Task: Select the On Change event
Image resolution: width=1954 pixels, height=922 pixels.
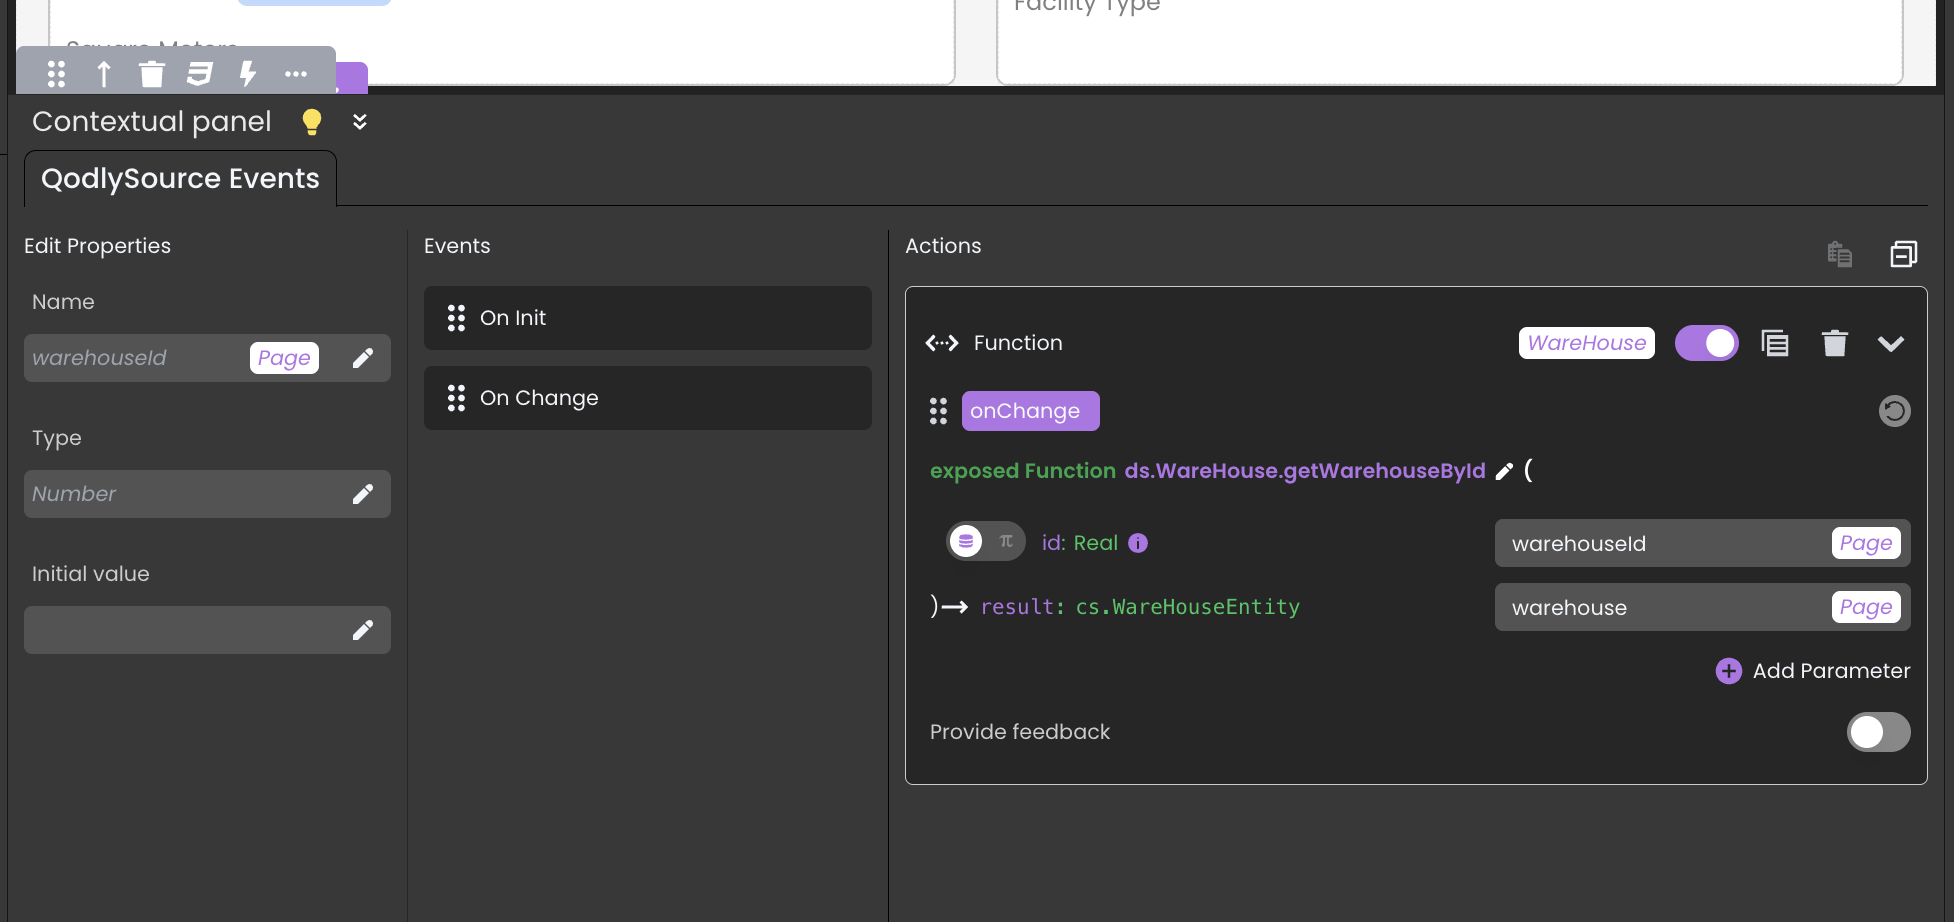Action: 647,398
